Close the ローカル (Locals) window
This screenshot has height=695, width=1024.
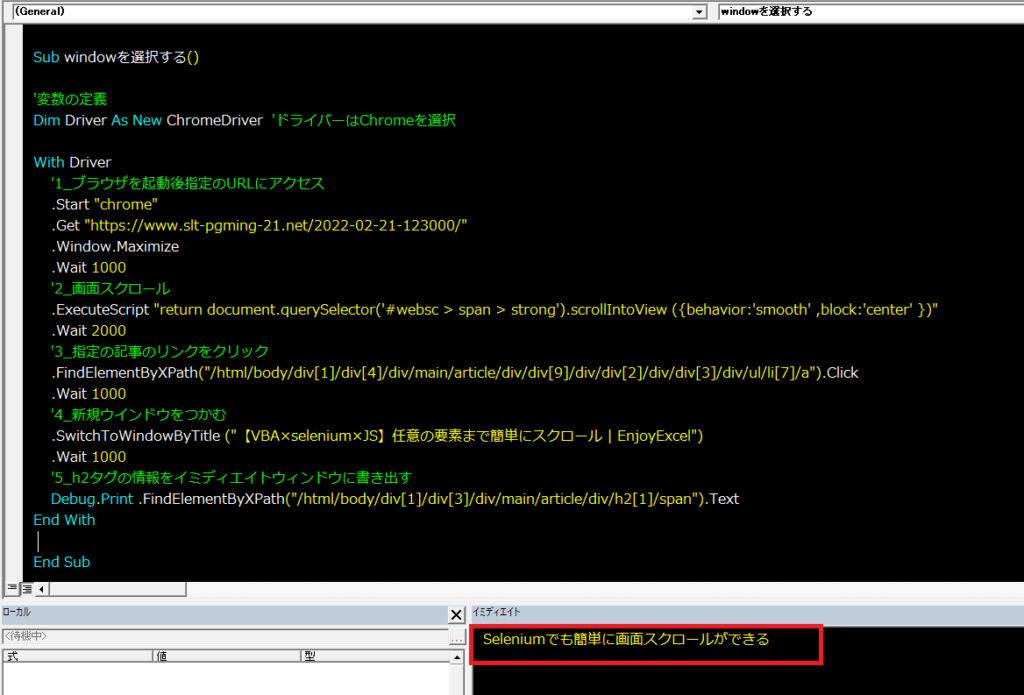pos(456,614)
